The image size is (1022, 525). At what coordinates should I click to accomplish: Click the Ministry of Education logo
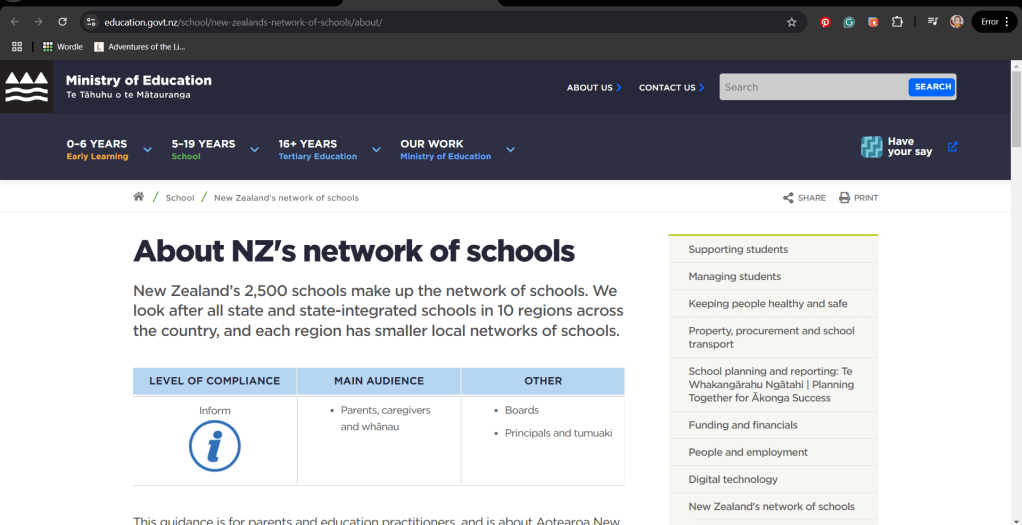[x=27, y=86]
